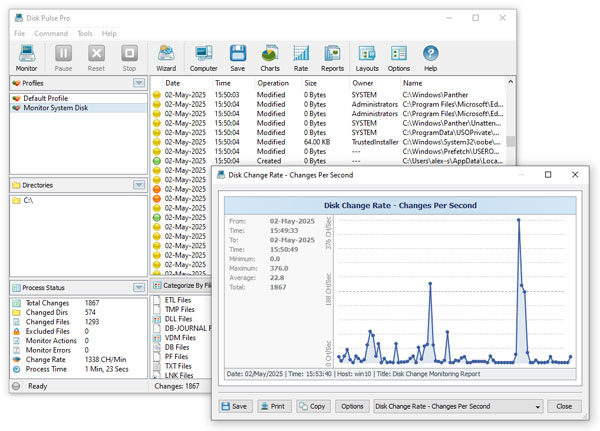Image resolution: width=600 pixels, height=431 pixels.
Task: Select the C:\ directory entry
Action: (x=78, y=200)
